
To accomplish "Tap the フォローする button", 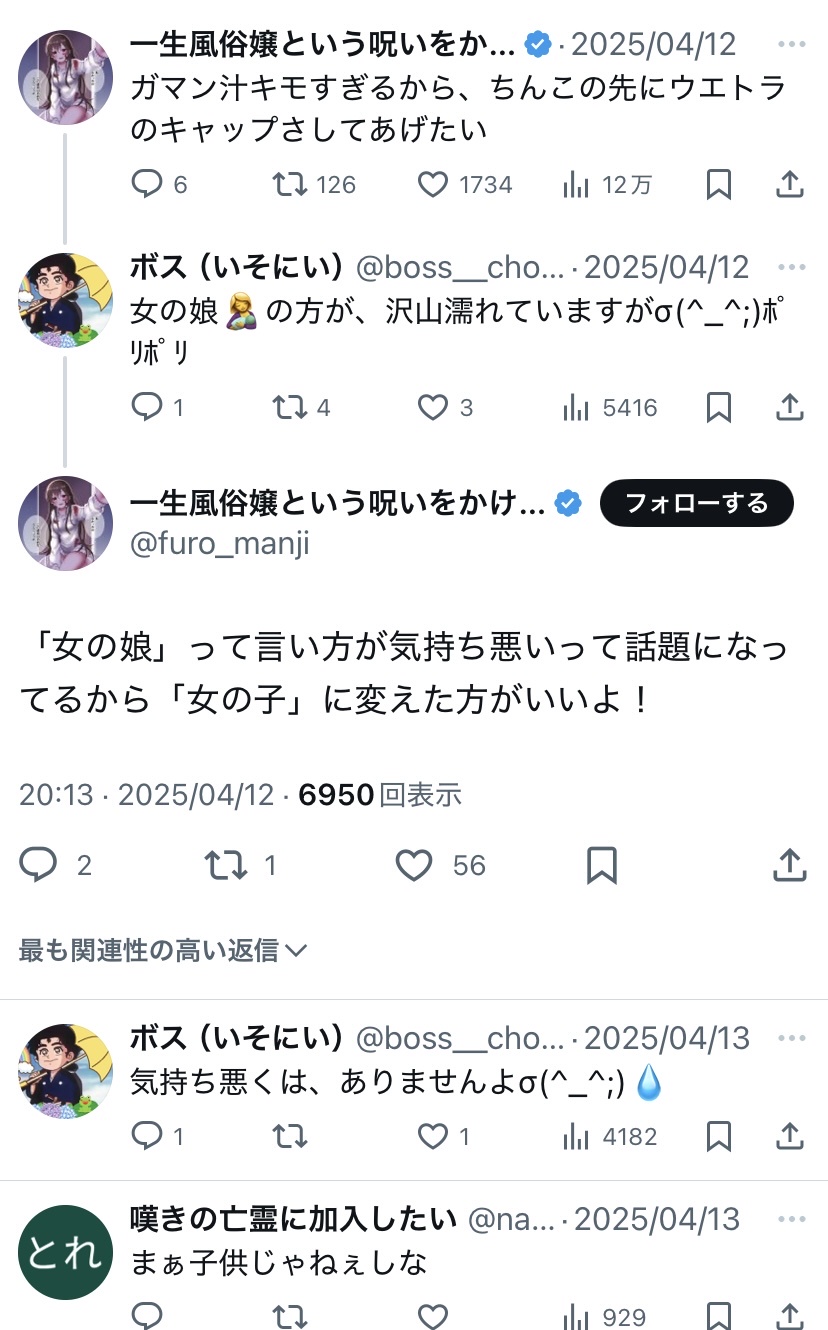I will click(696, 503).
